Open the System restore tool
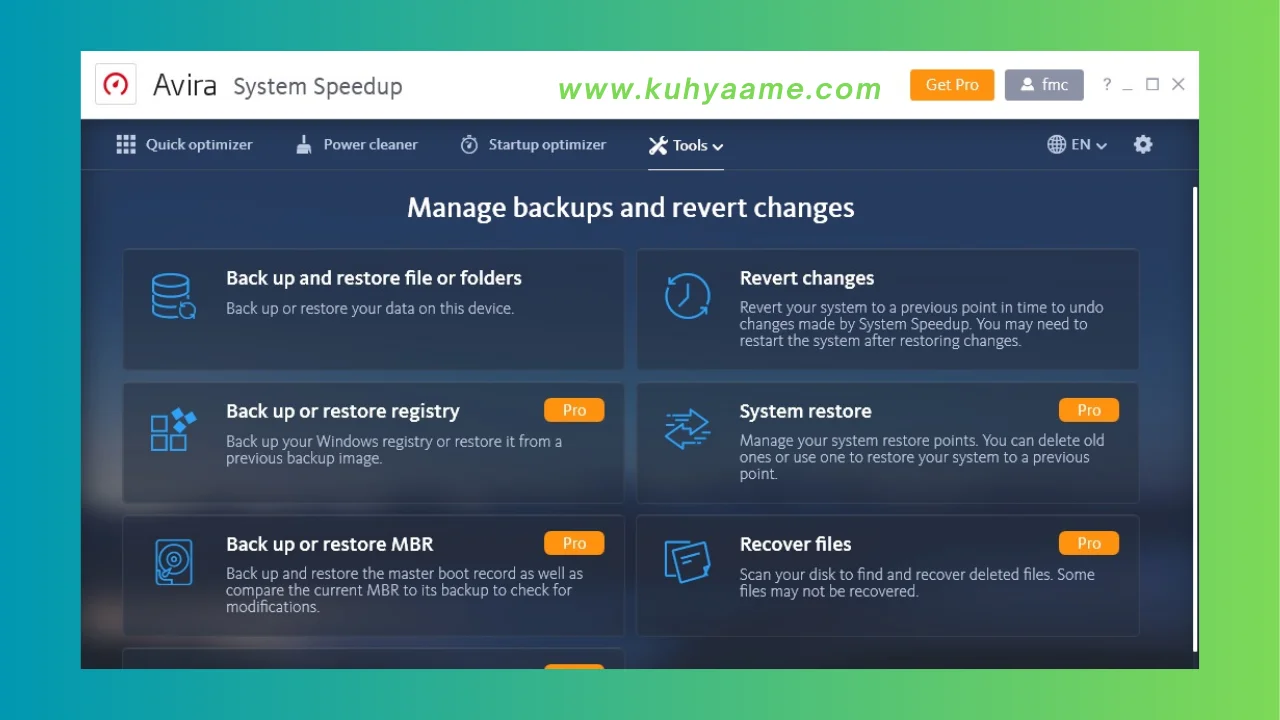This screenshot has height=720, width=1280. 888,443
